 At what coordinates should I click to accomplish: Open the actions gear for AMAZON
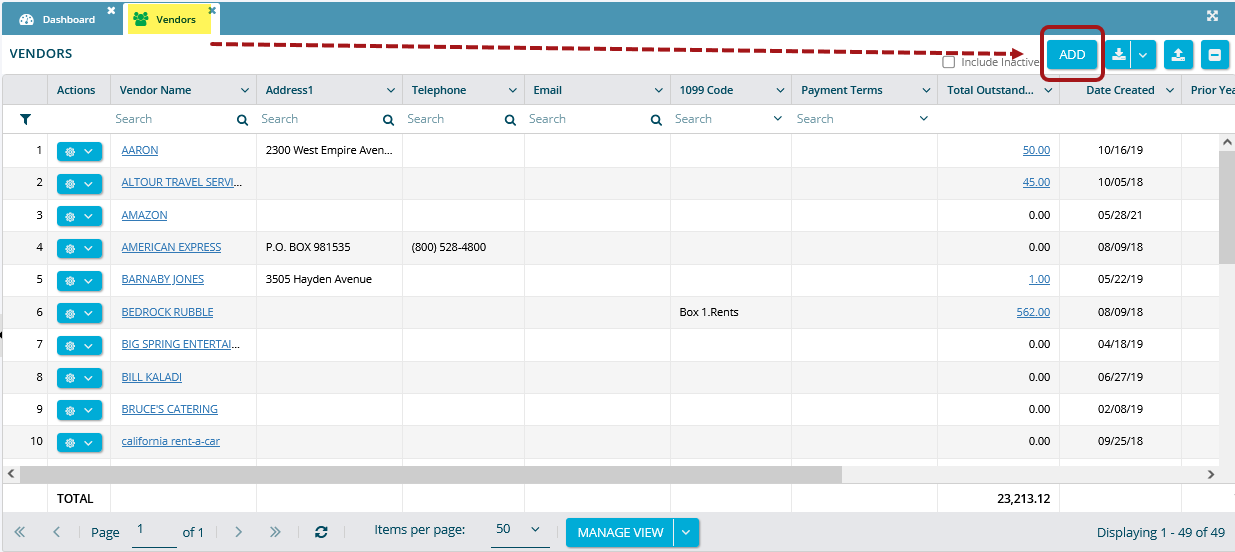[80, 216]
